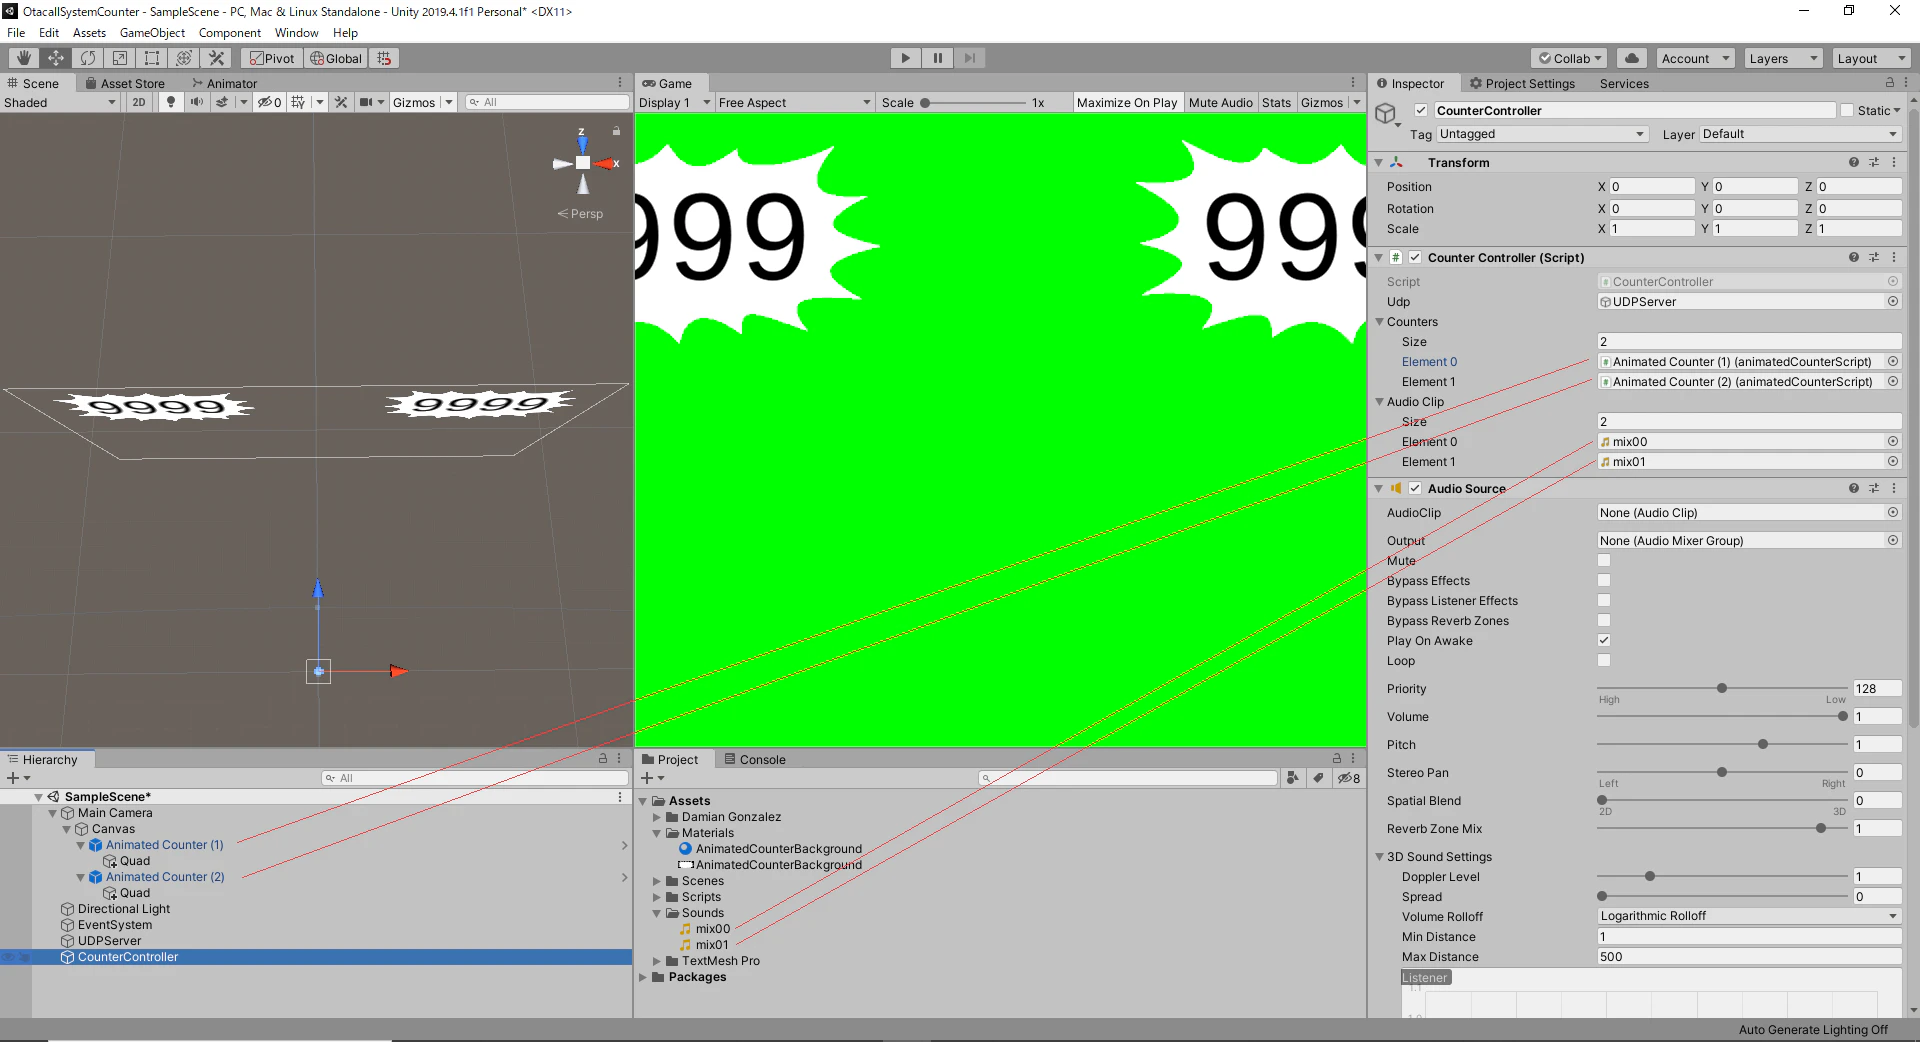
Task: Adjust the Pitch slider handle
Action: tap(1763, 744)
